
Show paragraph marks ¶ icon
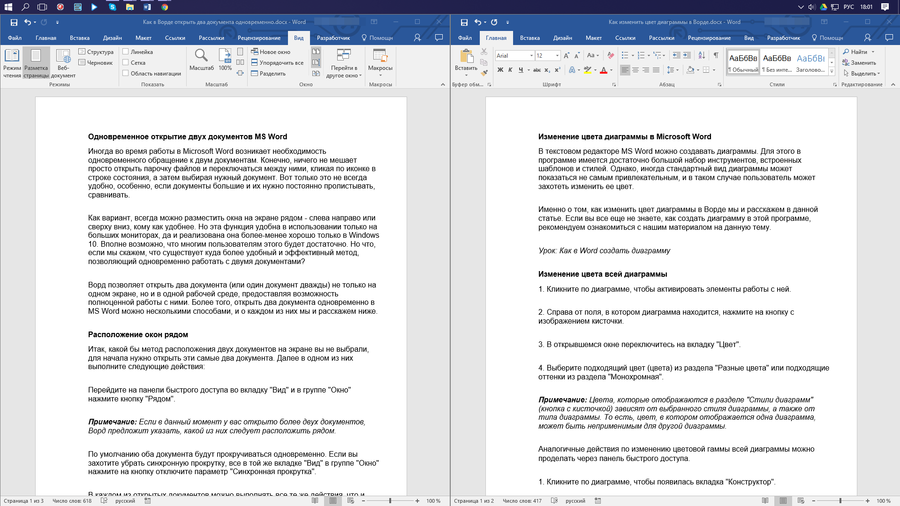tap(716, 55)
